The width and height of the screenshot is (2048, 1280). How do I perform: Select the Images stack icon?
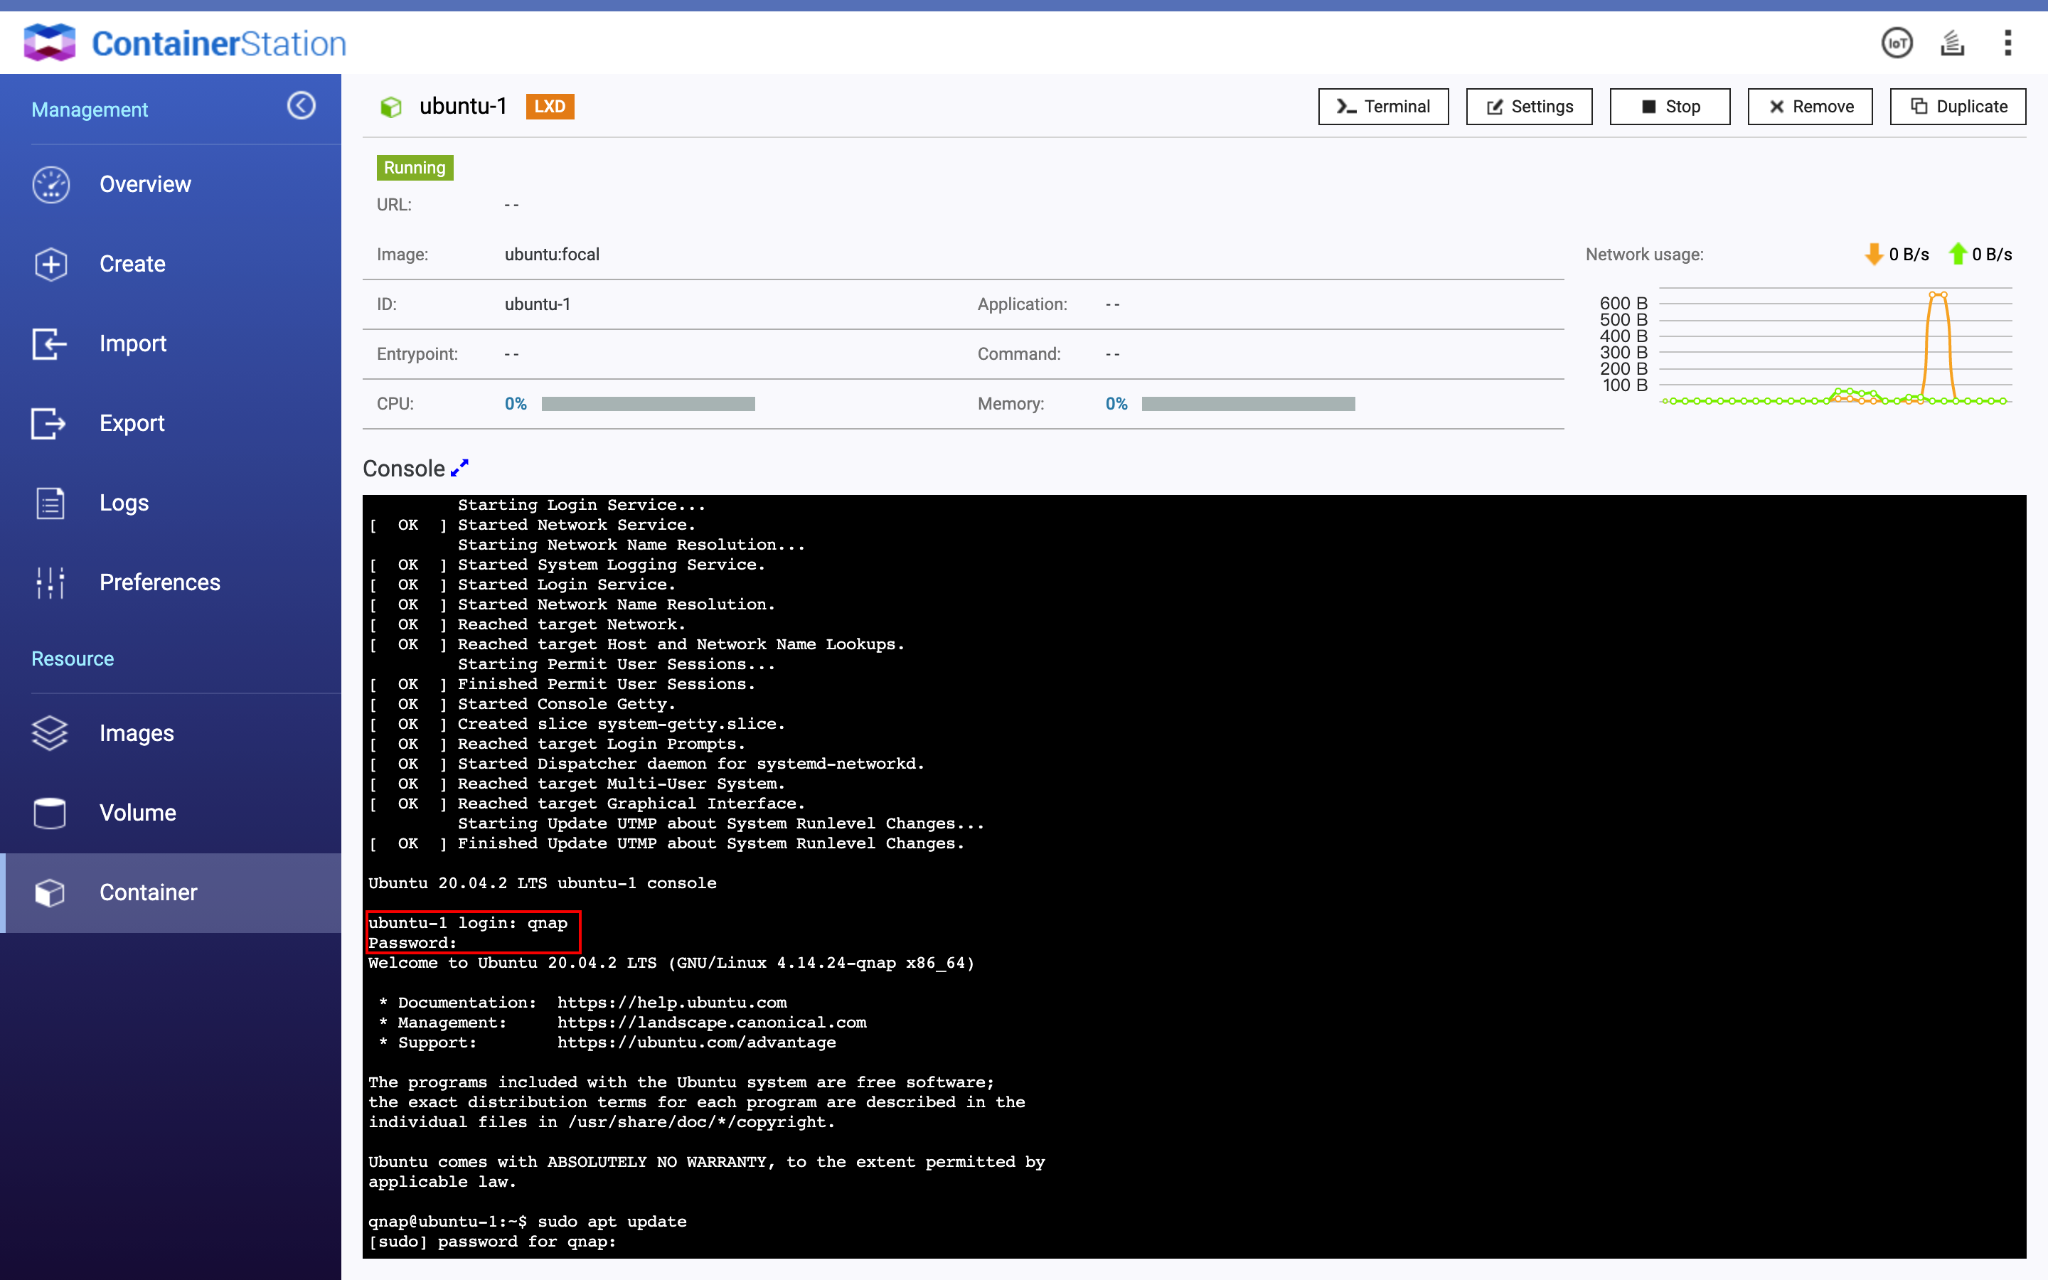click(x=50, y=733)
